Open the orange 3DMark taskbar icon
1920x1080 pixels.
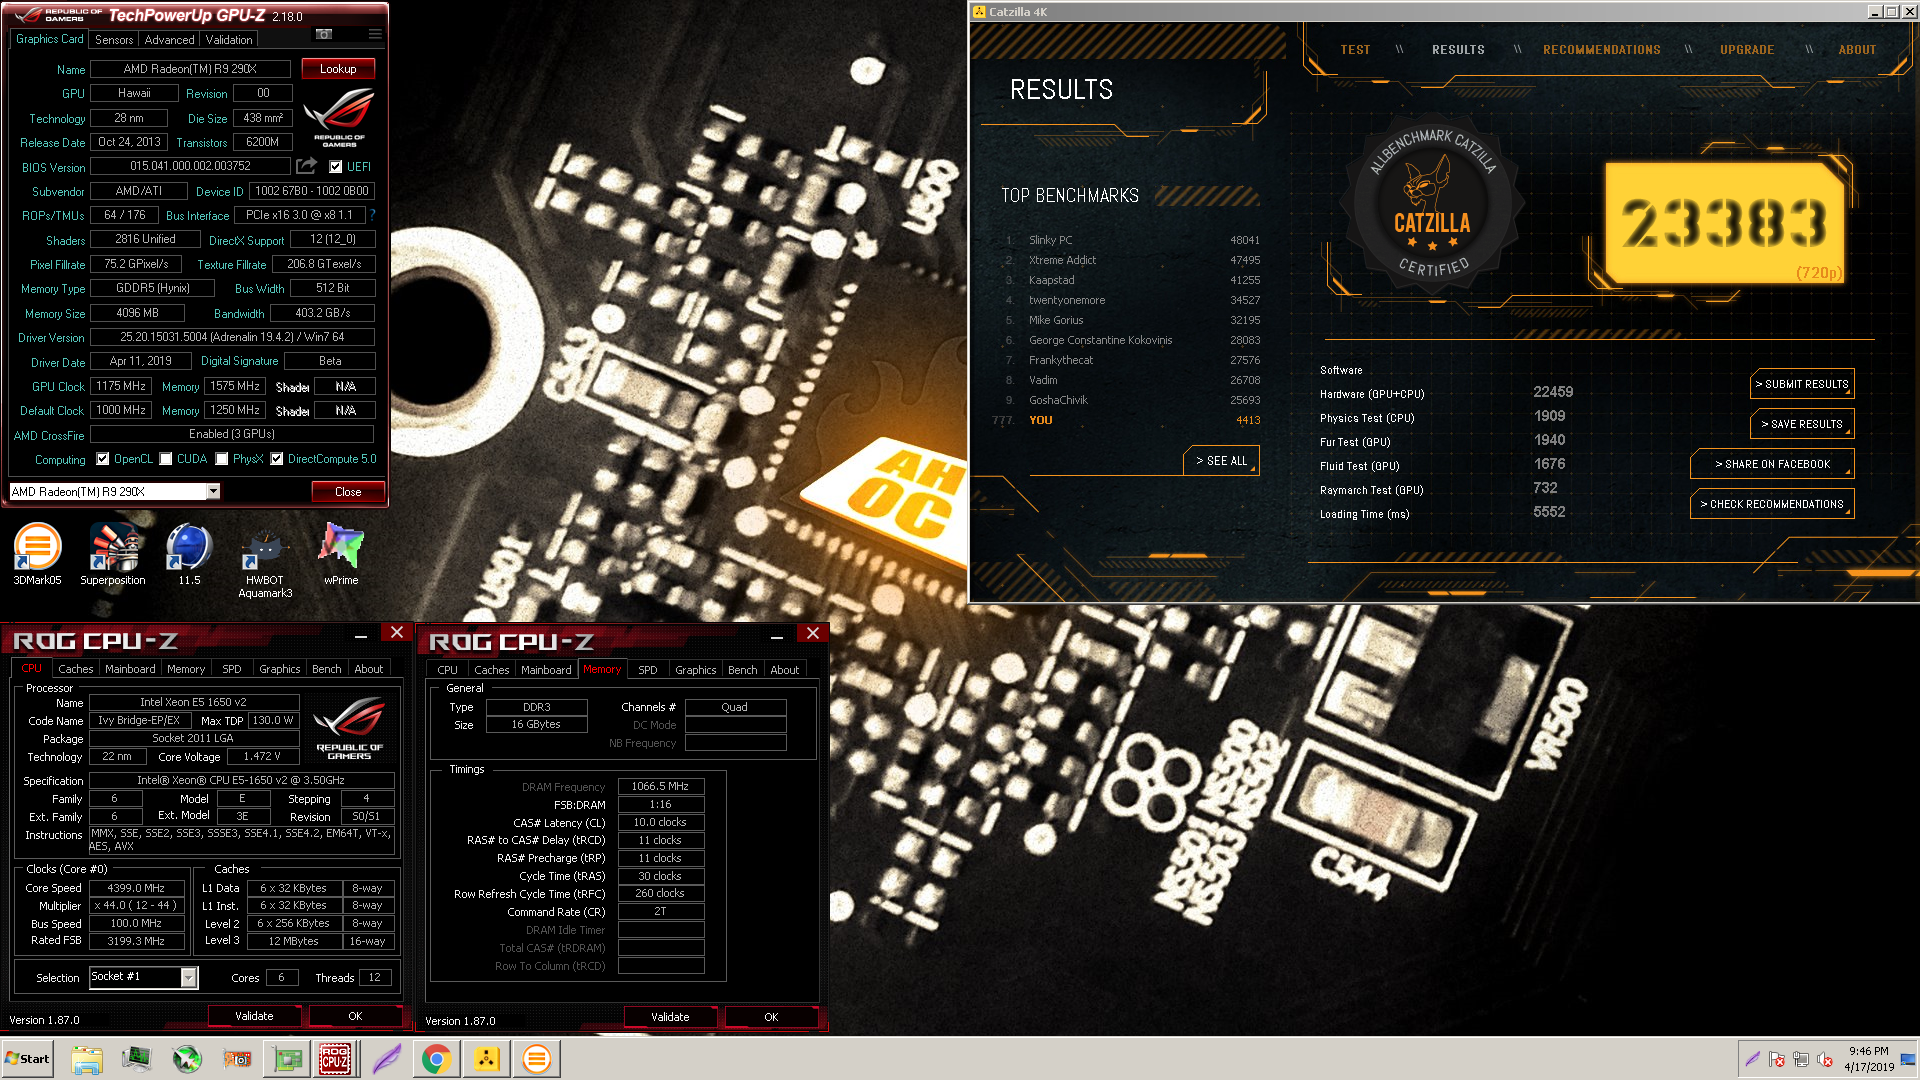coord(536,1059)
